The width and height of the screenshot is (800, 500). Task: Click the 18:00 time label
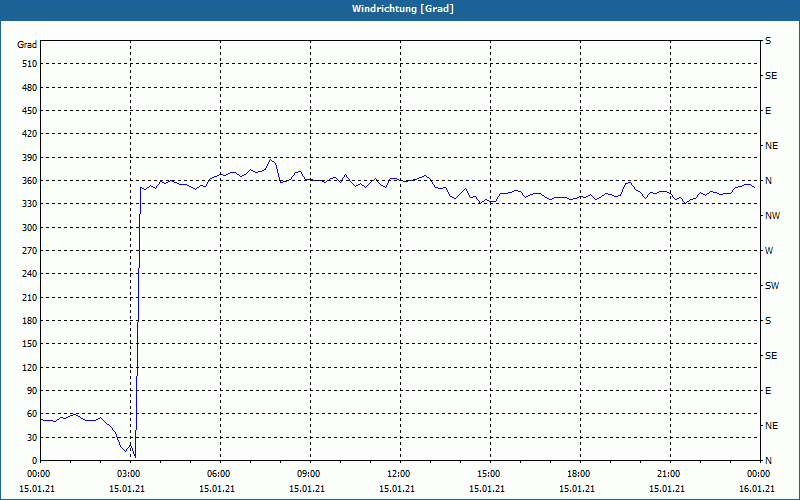[x=577, y=474]
